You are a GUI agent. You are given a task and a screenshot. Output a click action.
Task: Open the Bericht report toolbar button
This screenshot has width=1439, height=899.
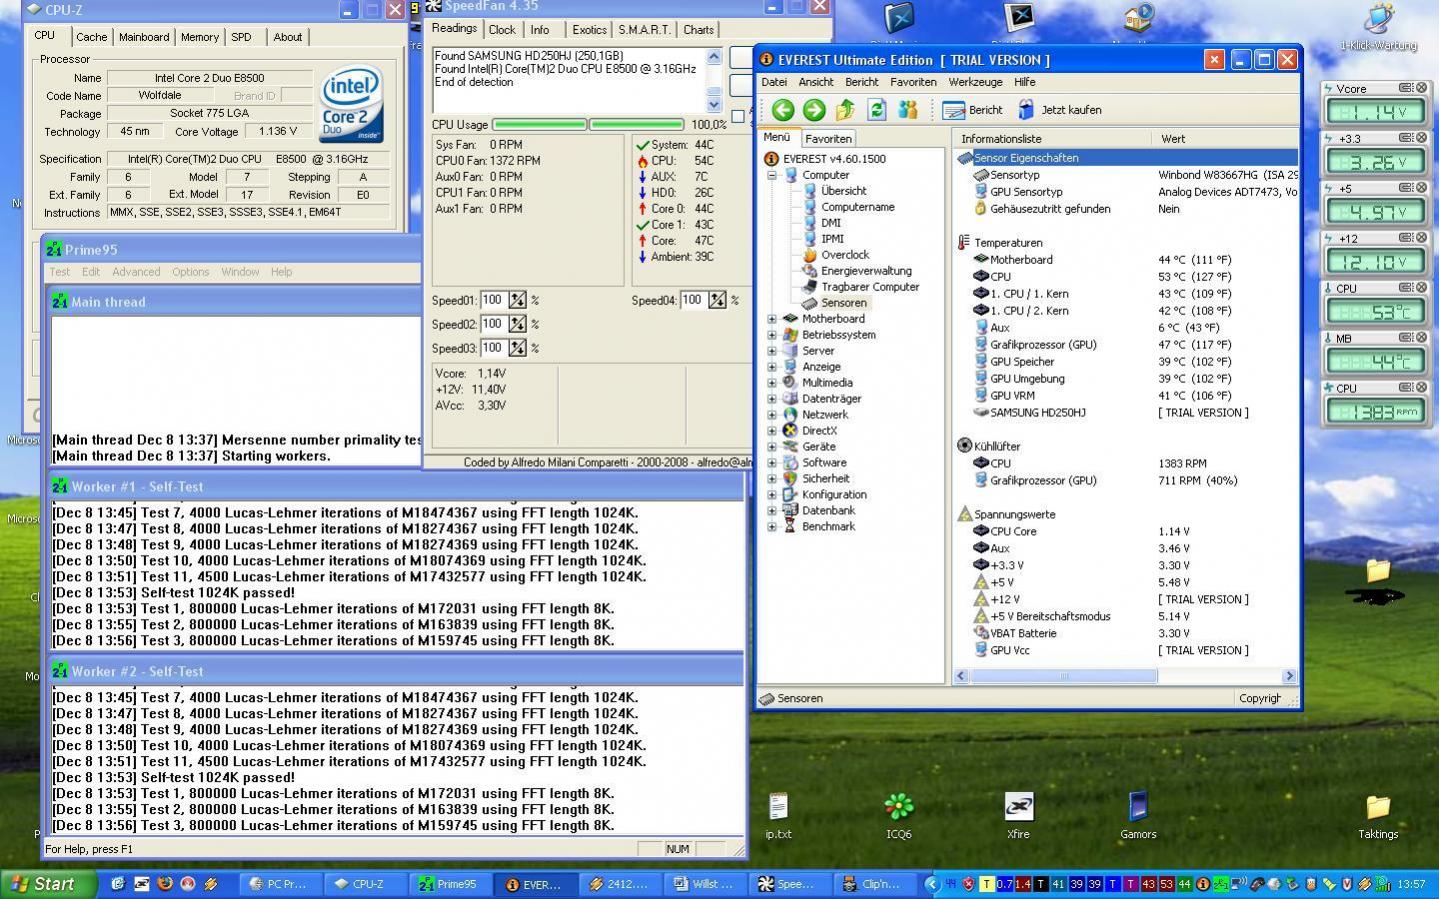click(972, 110)
